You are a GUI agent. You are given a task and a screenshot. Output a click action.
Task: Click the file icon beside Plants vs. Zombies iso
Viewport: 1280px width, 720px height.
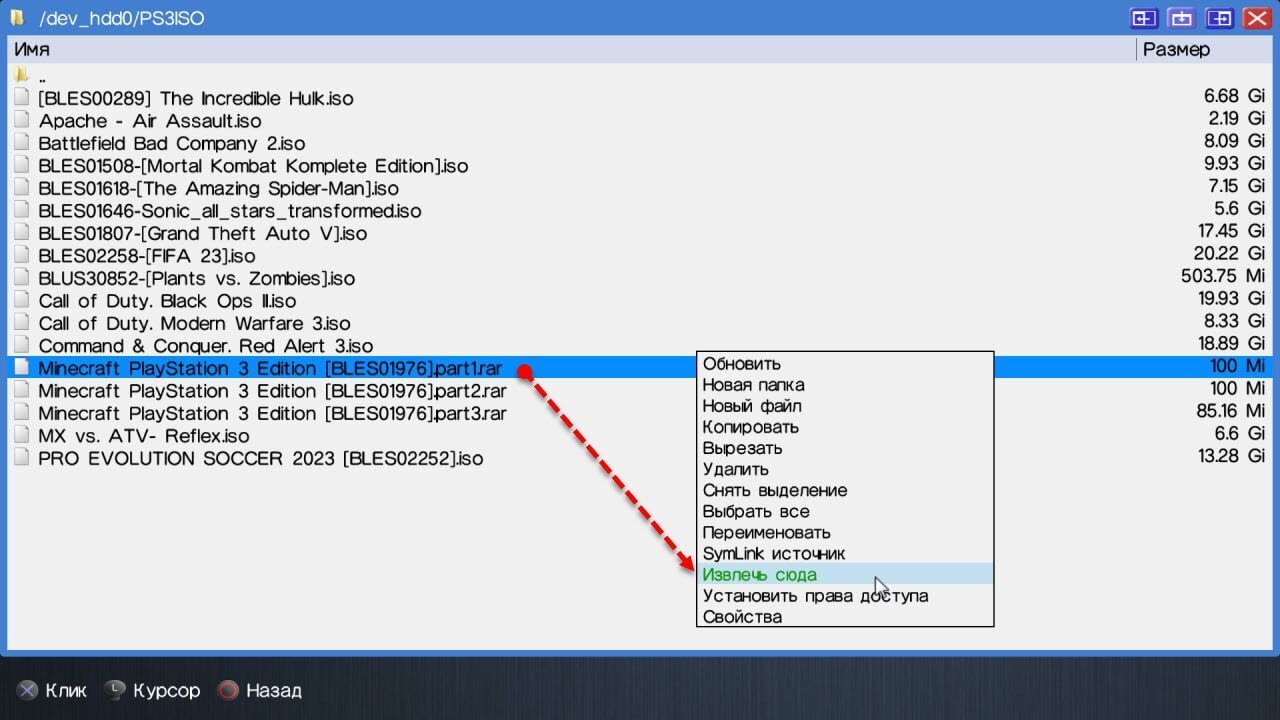22,278
